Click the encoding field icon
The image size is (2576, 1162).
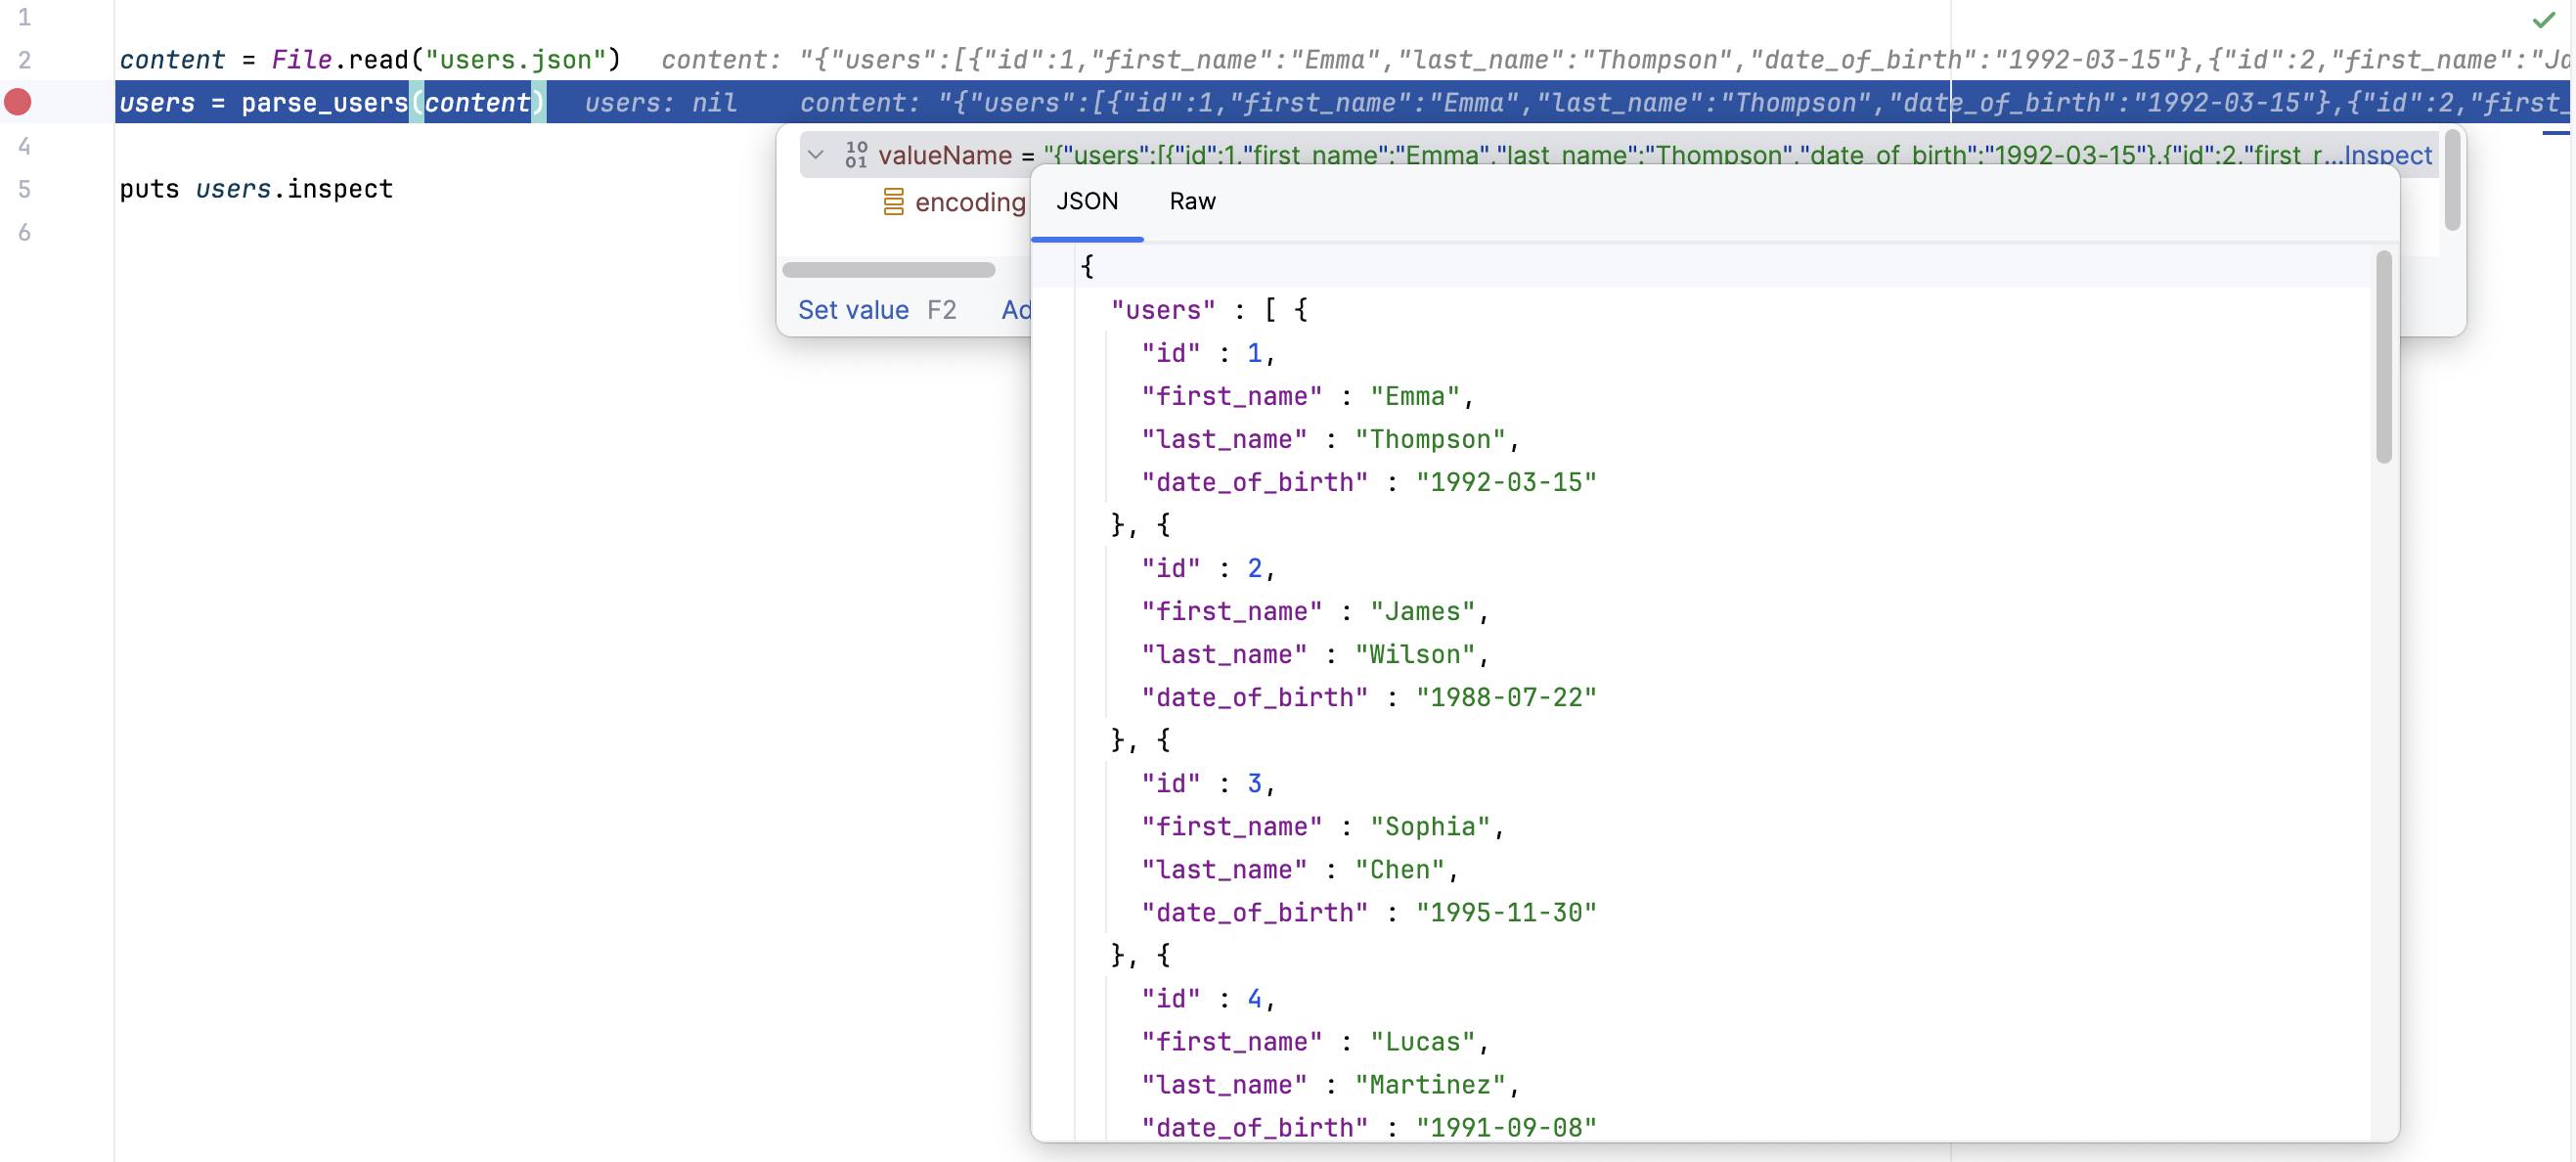pos(893,202)
